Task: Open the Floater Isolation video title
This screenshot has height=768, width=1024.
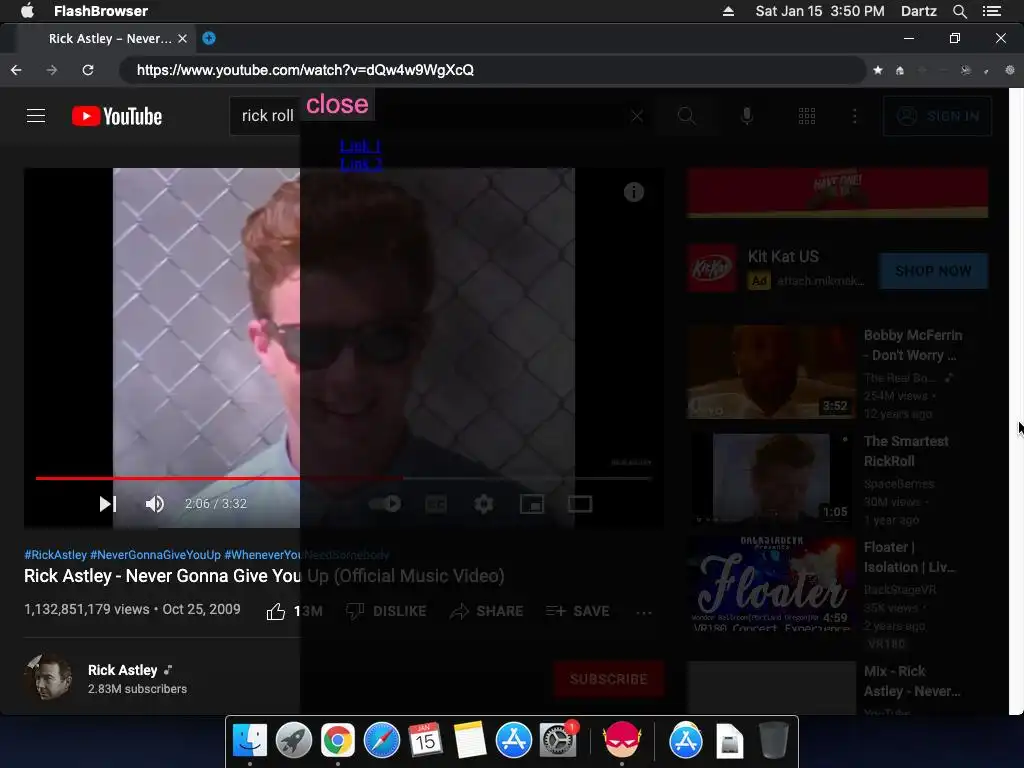Action: coord(908,557)
